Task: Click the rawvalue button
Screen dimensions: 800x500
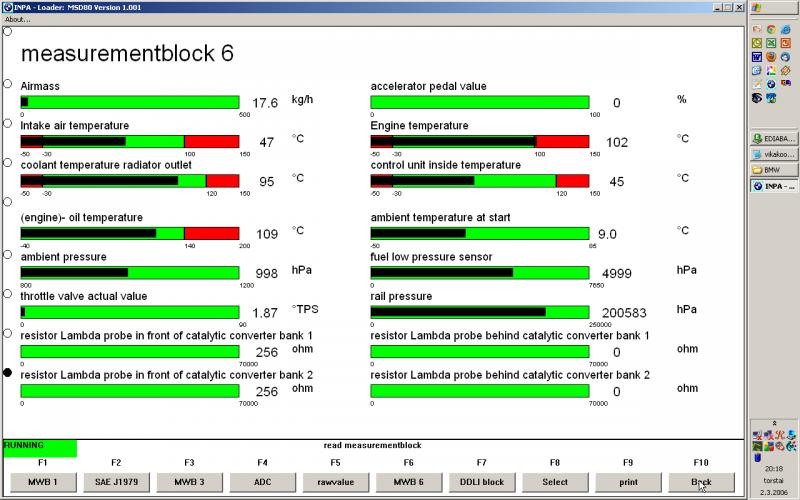Action: (335, 482)
